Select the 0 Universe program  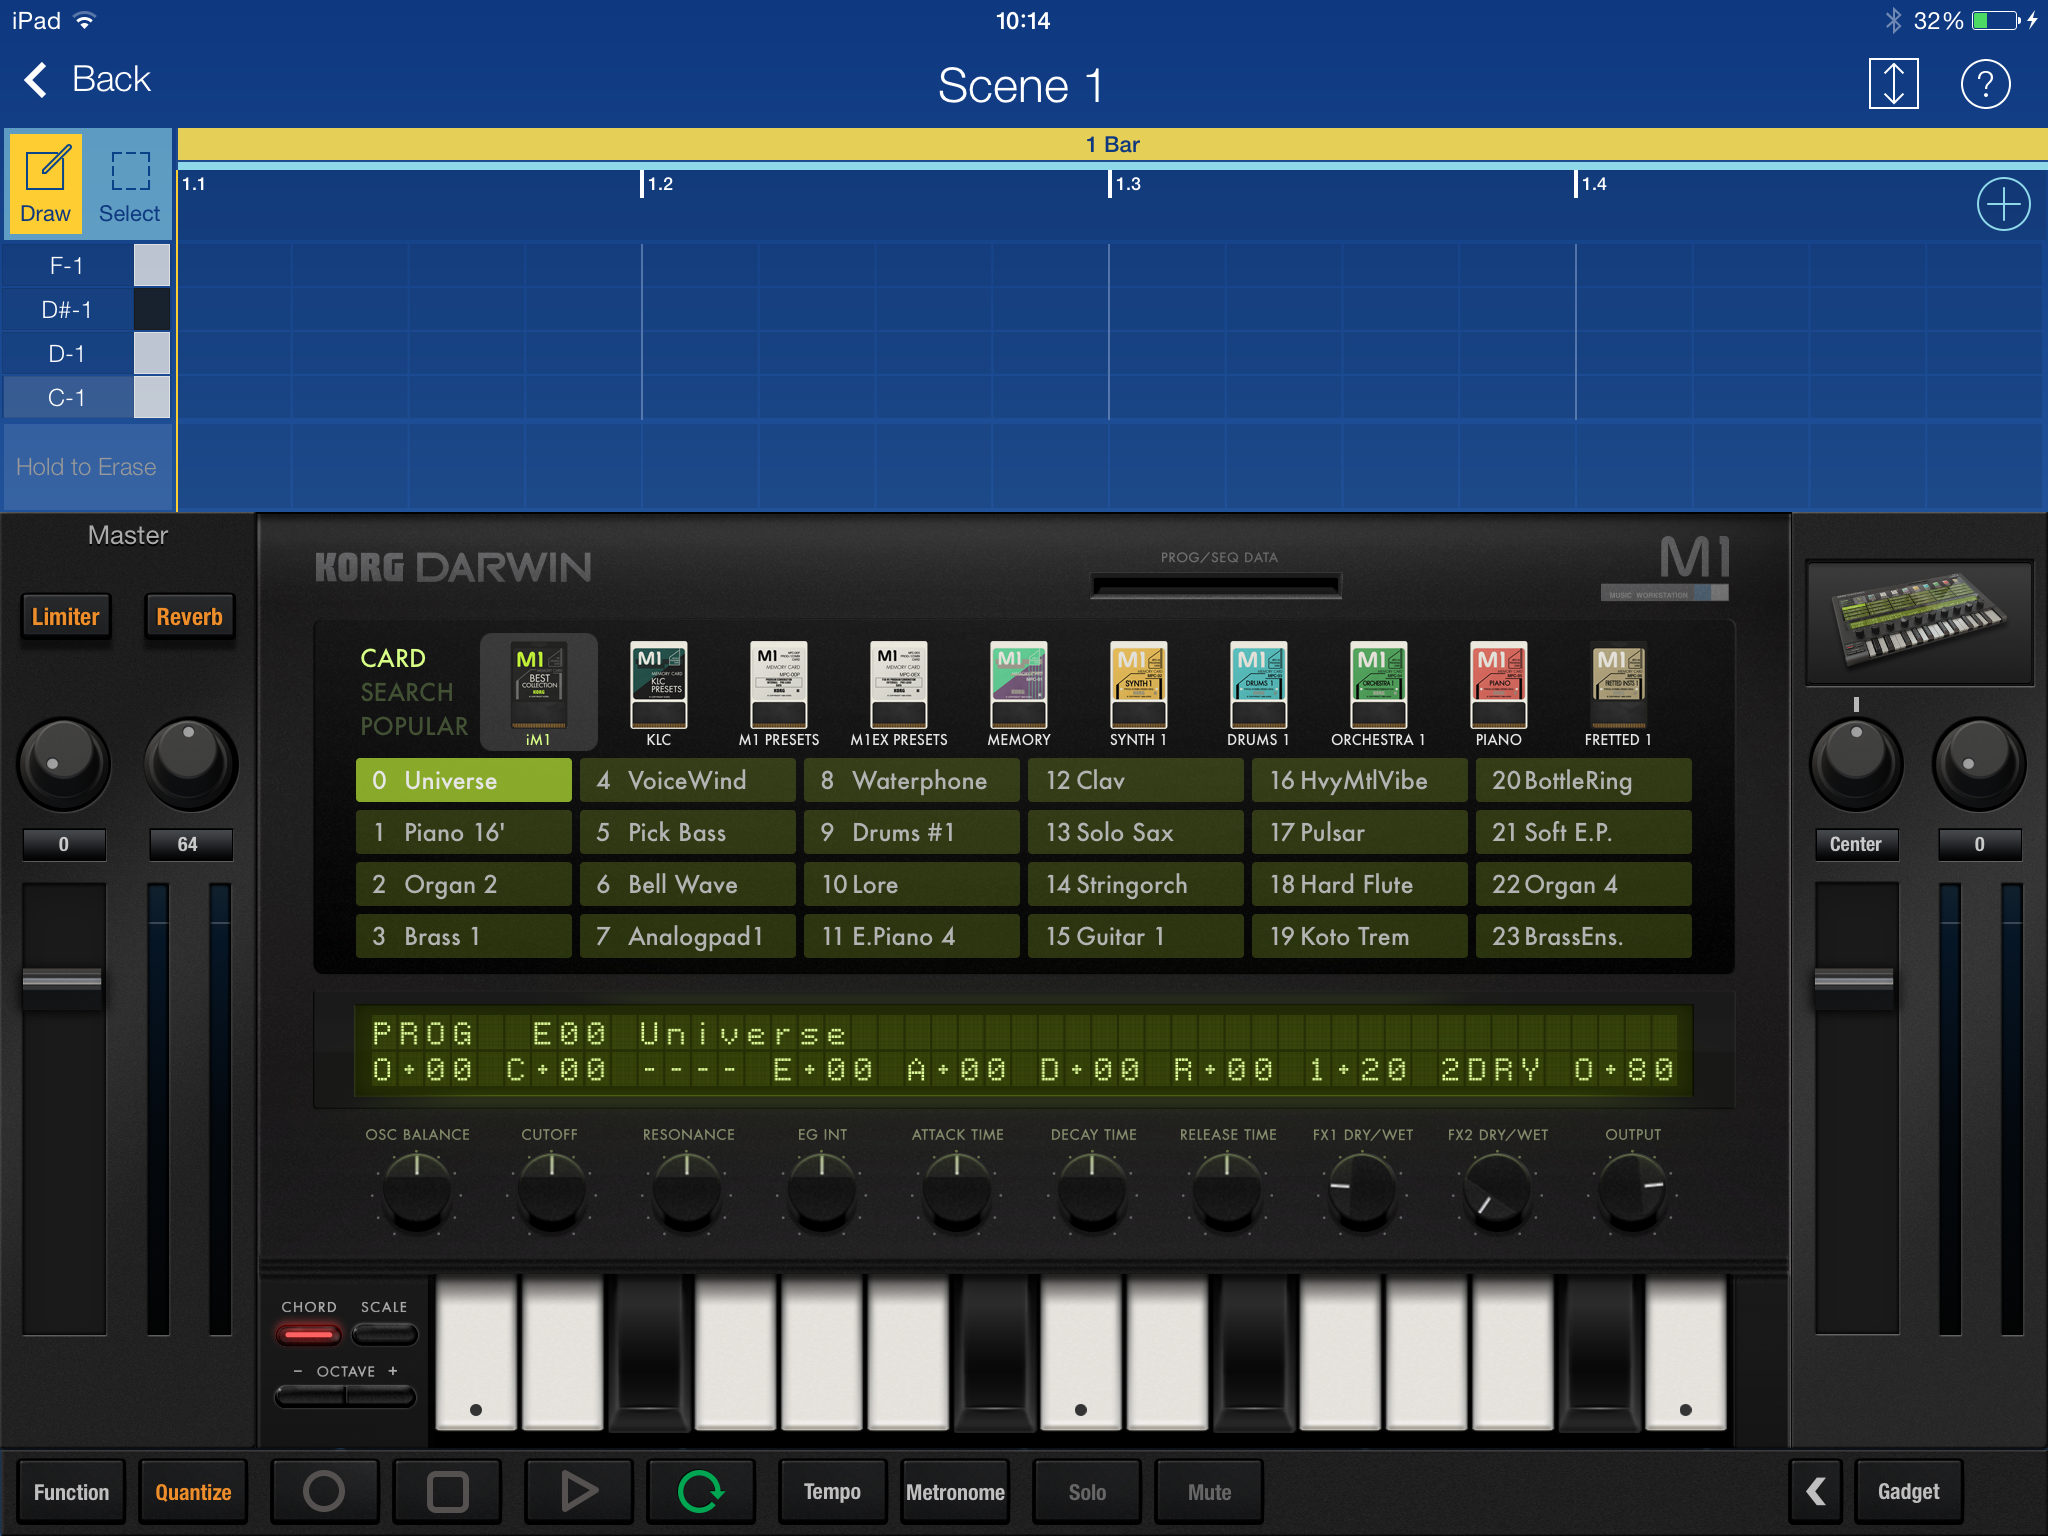coord(464,780)
